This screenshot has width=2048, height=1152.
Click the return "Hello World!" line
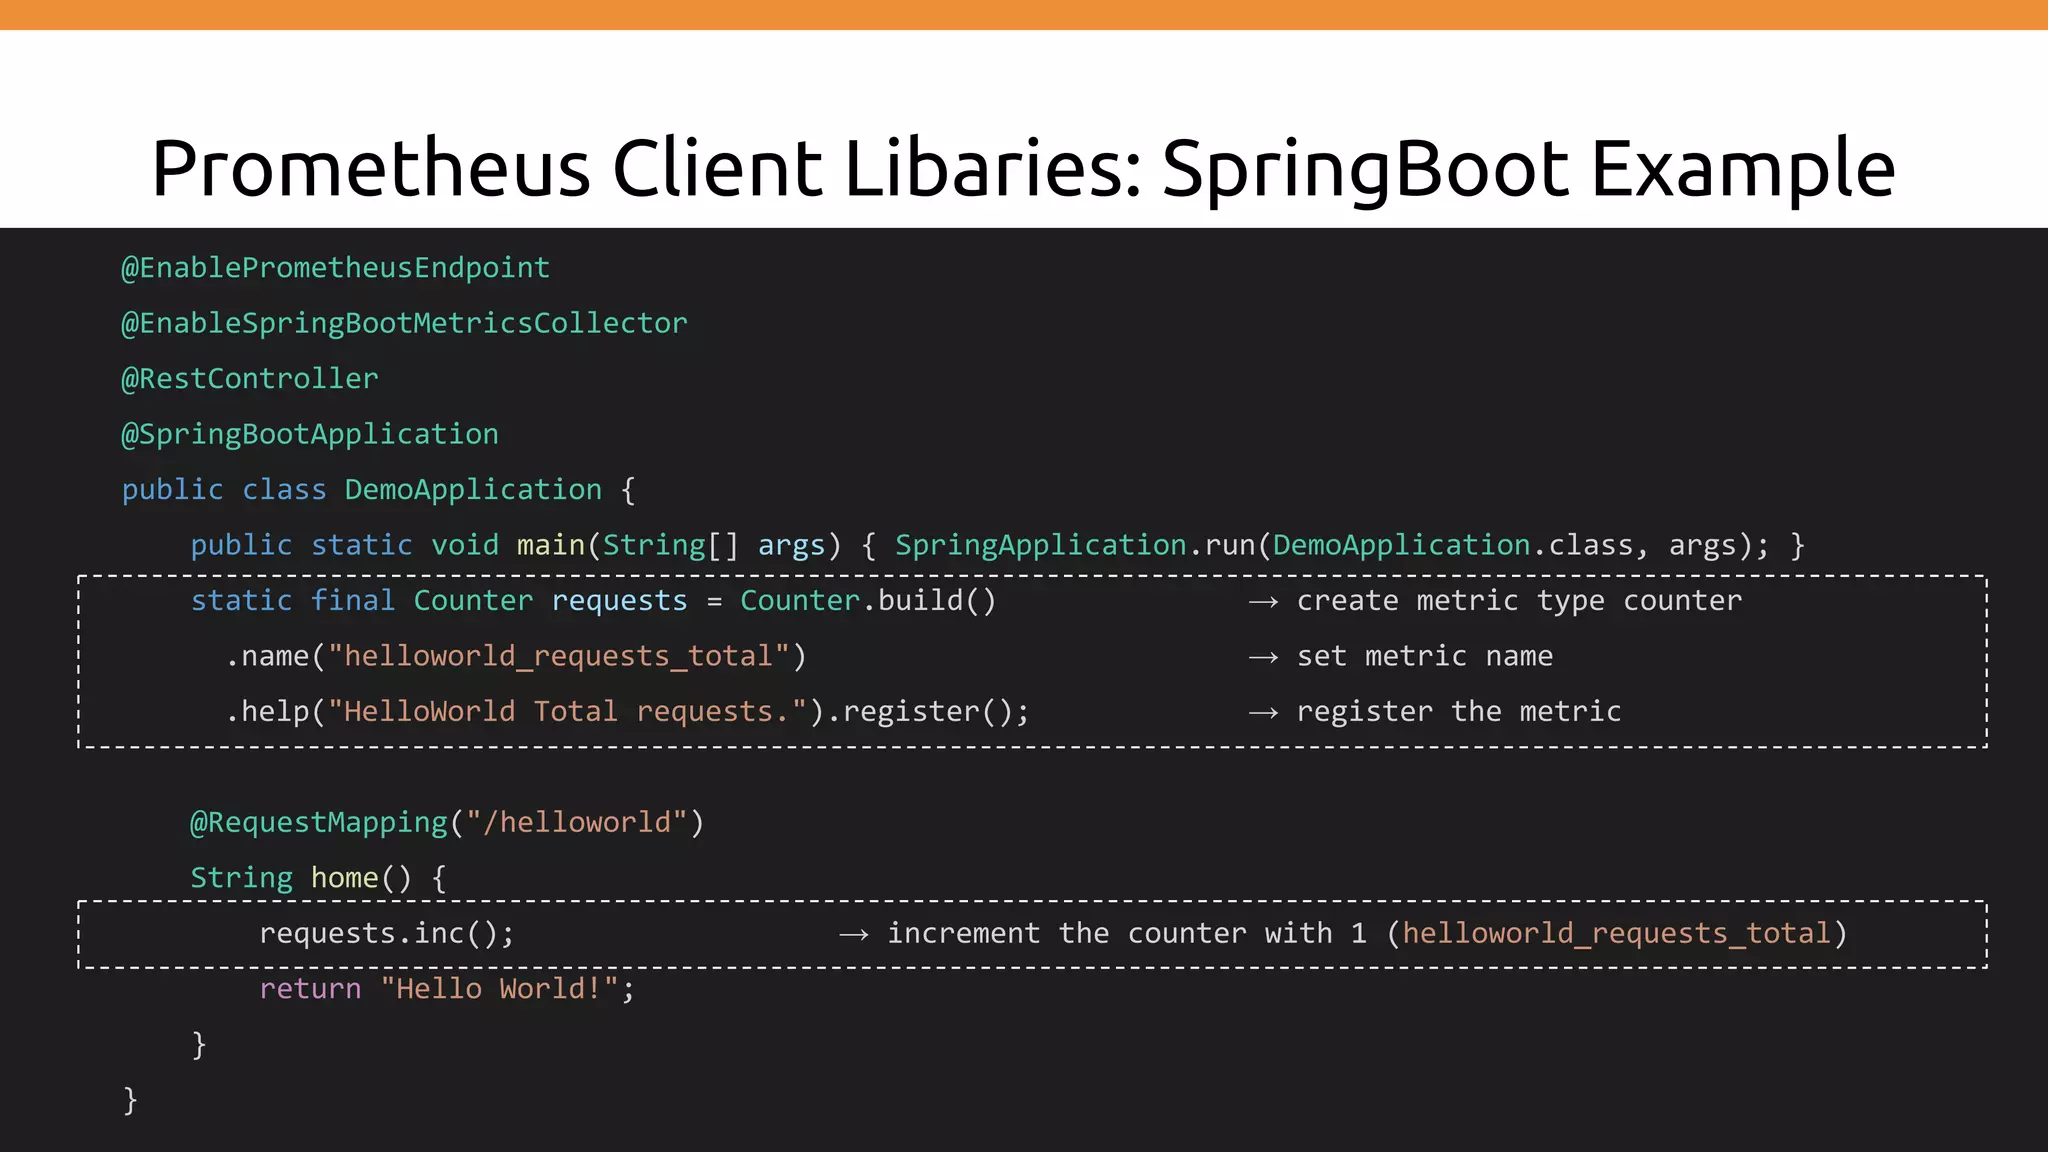click(446, 989)
